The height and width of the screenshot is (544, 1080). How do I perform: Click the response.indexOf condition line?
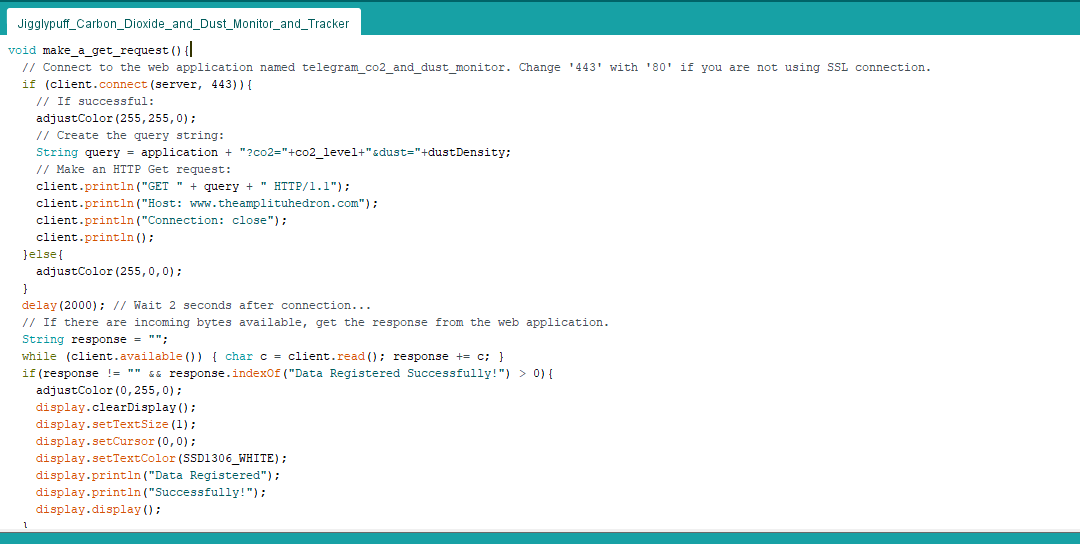[x=287, y=373]
